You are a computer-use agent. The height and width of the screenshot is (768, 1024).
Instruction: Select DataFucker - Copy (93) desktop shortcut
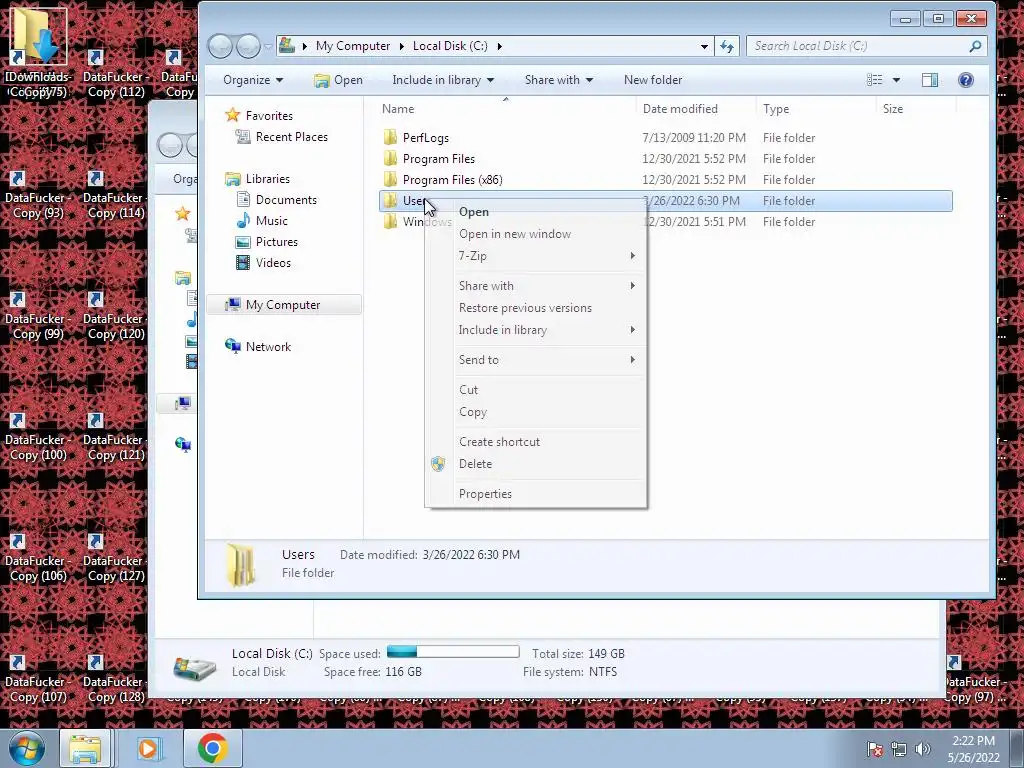click(39, 195)
